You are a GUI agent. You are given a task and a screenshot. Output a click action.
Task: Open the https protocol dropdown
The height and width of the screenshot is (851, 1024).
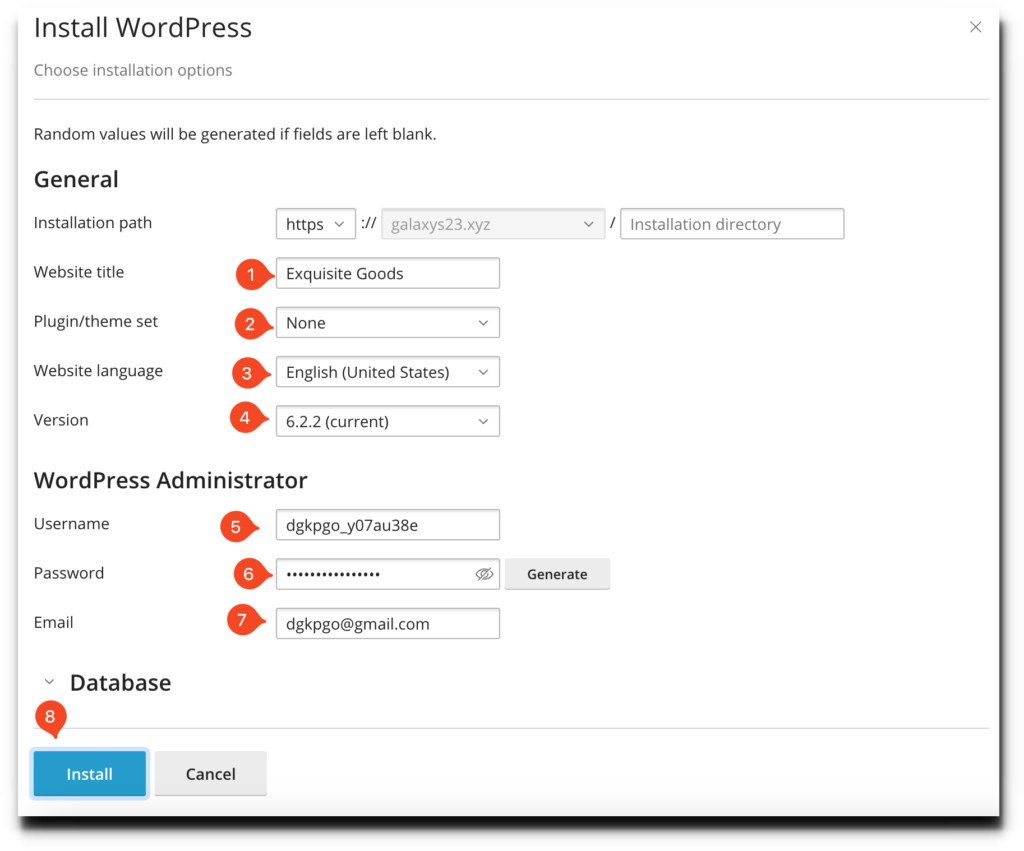(x=315, y=224)
